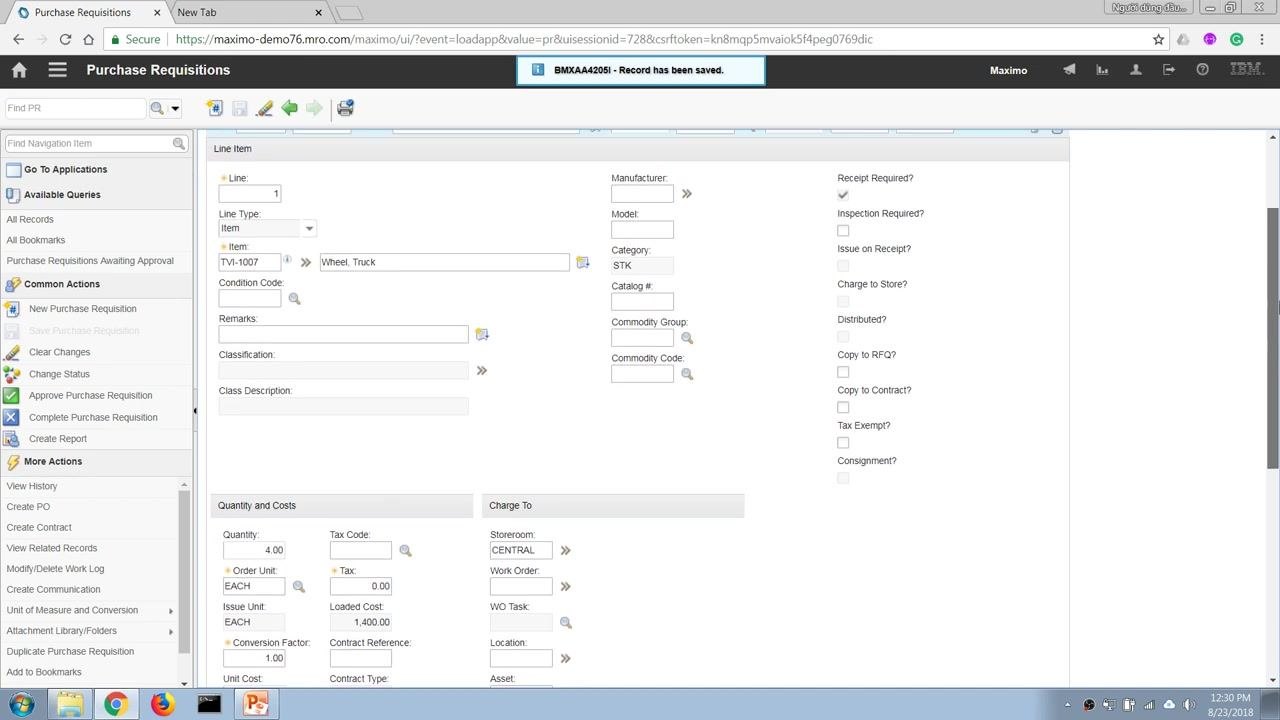
Task: Select Purchase Requisitions Awaiting Approval query
Action: click(90, 261)
